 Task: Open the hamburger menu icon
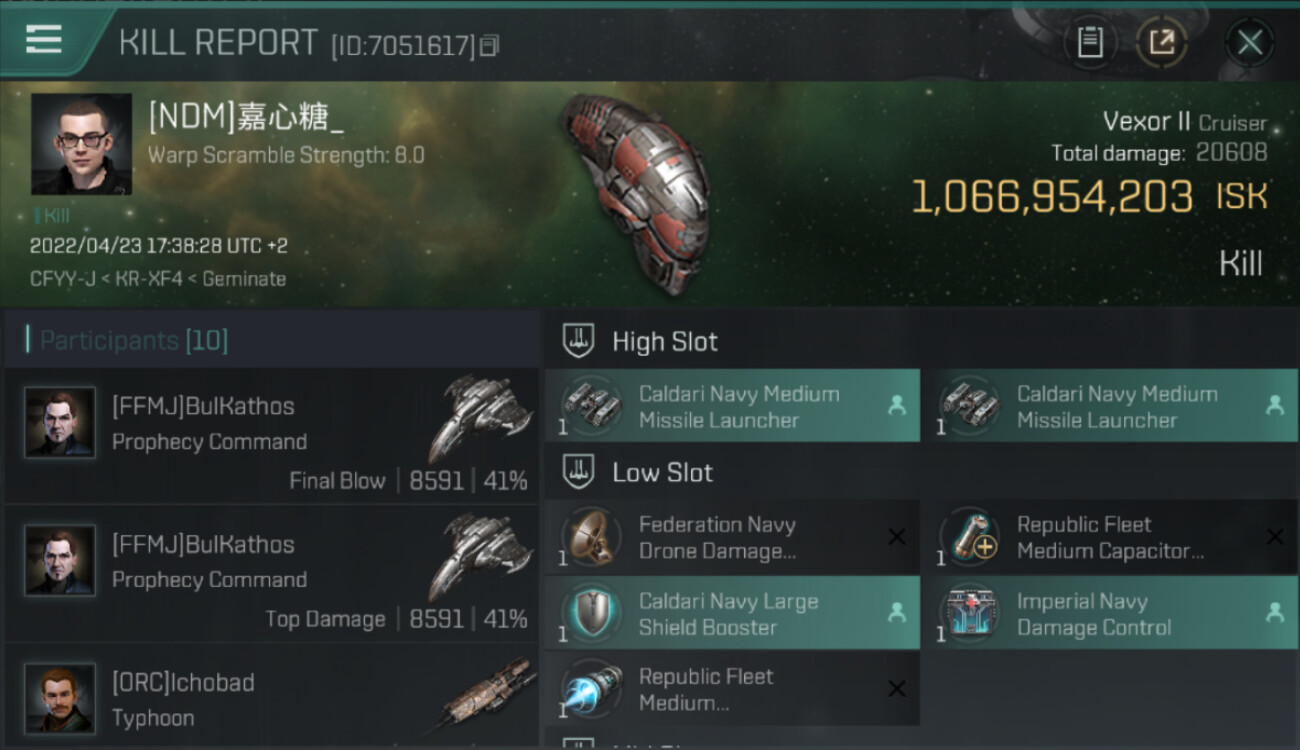tap(44, 41)
